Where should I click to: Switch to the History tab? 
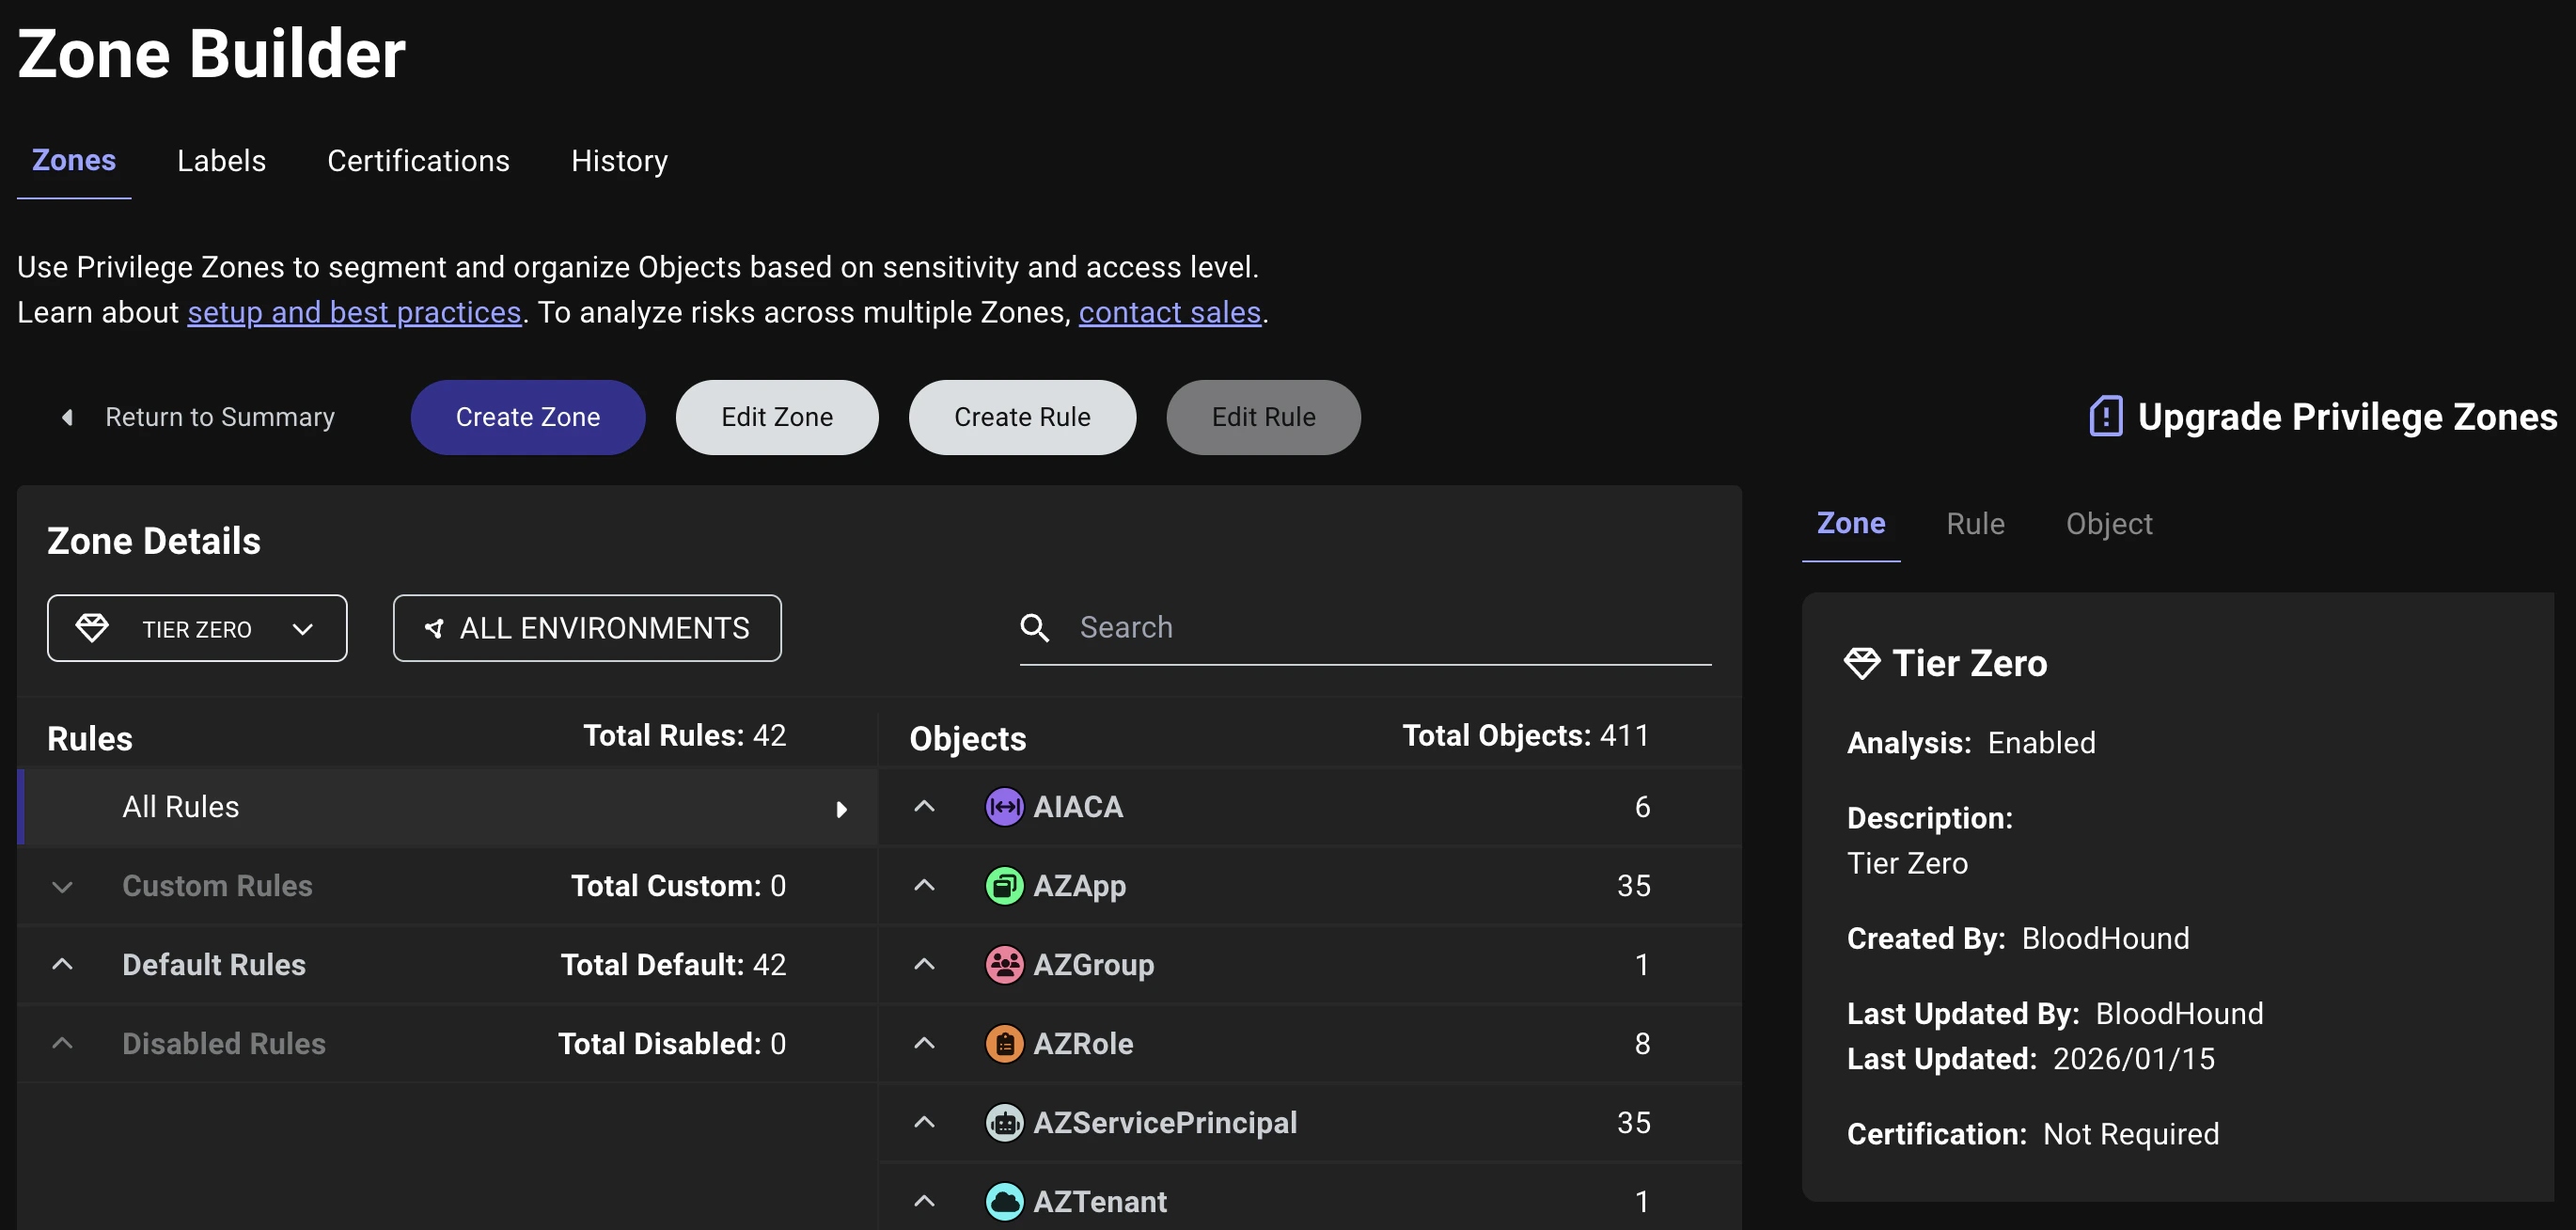tap(618, 161)
